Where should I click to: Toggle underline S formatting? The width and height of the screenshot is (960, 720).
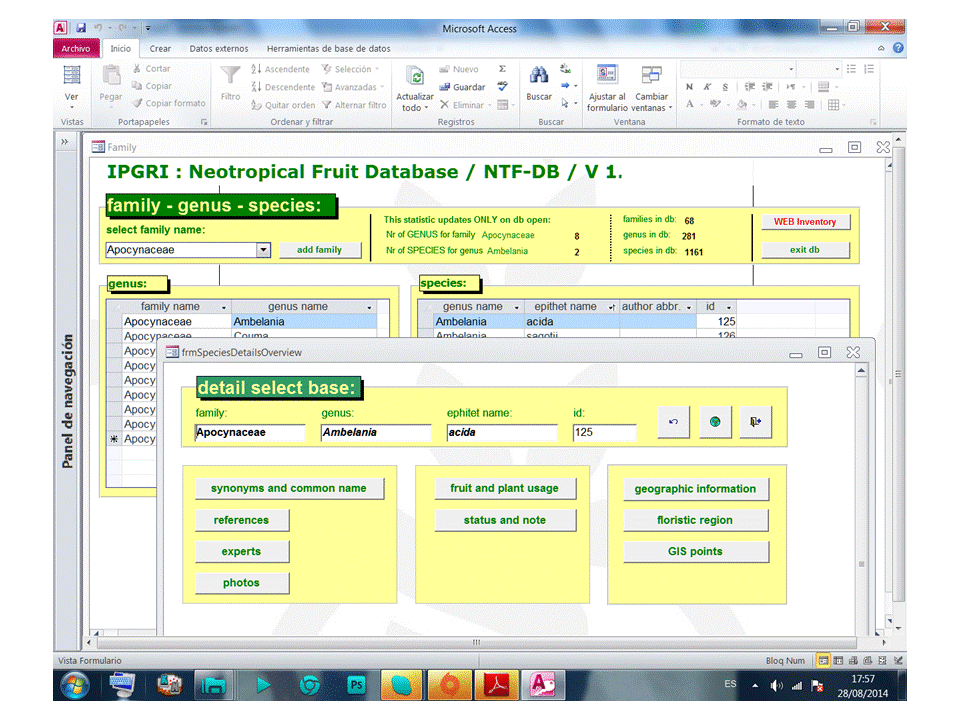(x=725, y=87)
